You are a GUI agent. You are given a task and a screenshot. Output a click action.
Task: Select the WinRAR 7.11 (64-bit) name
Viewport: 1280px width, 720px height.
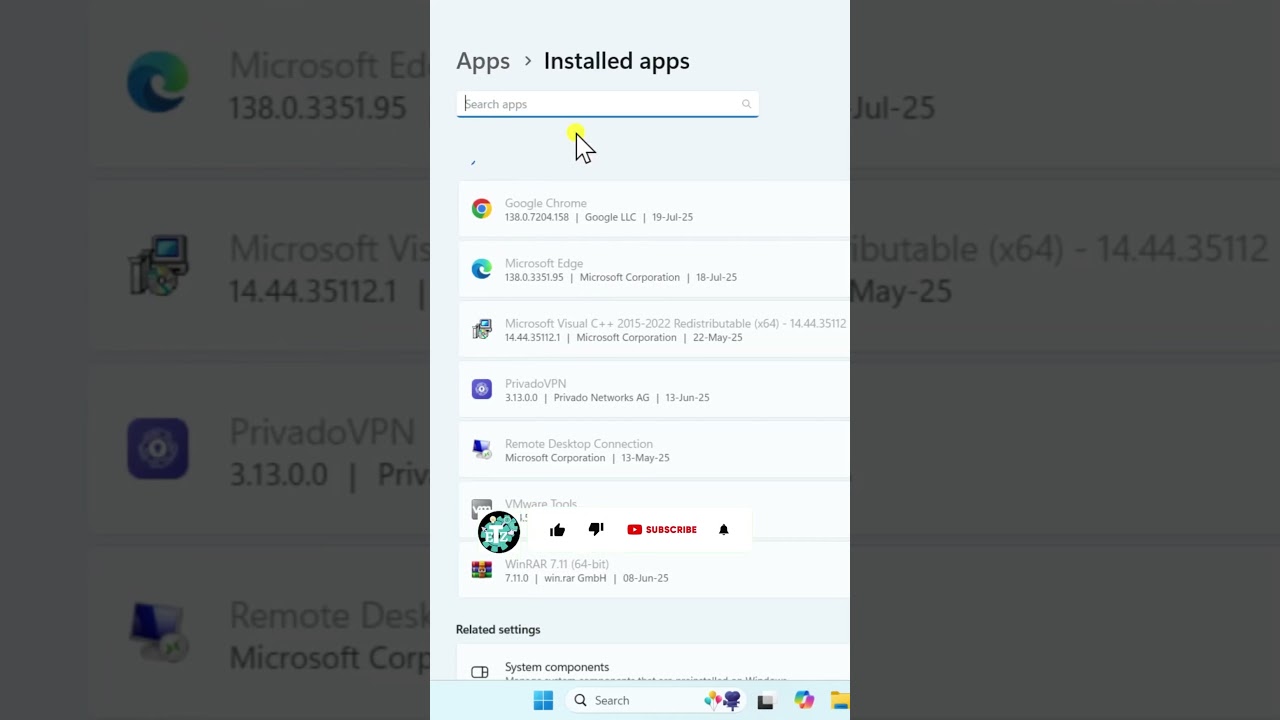tap(557, 564)
